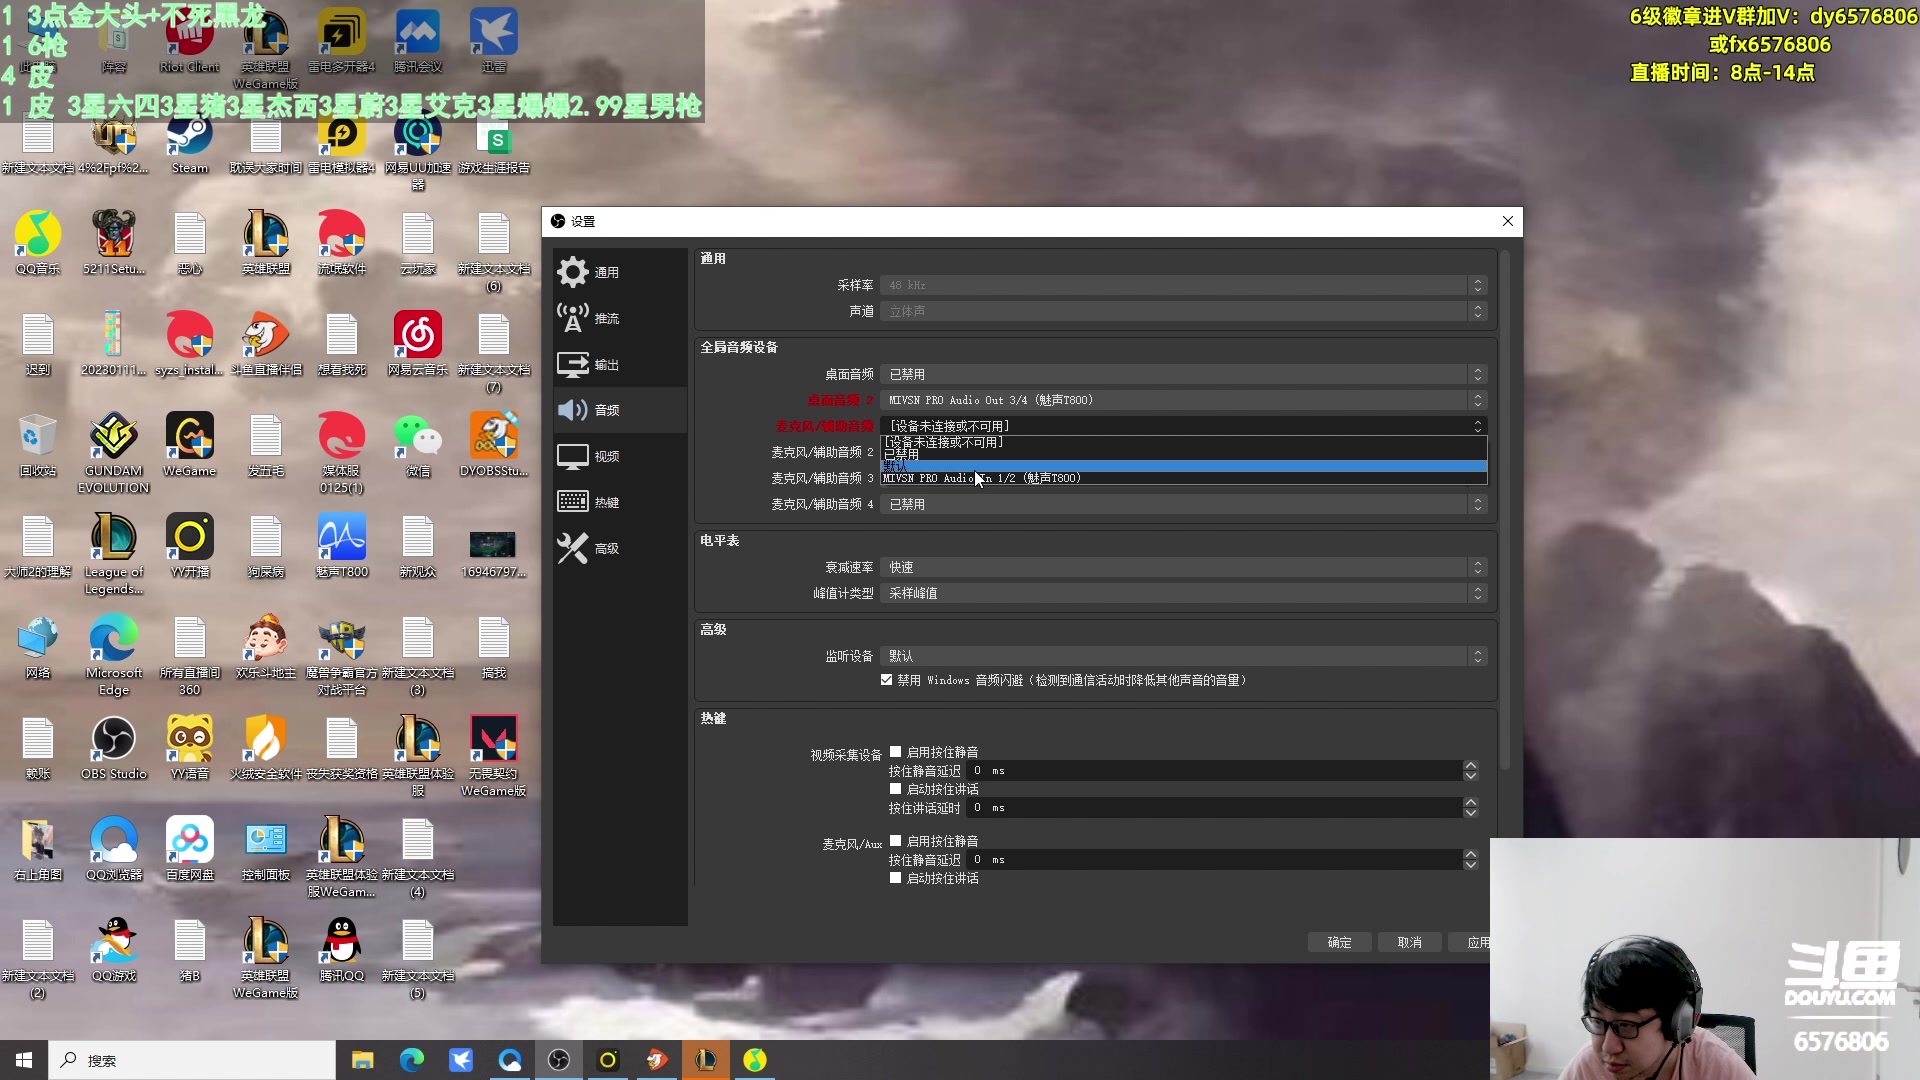Launch the YY语音 desktop icon

[x=189, y=748]
